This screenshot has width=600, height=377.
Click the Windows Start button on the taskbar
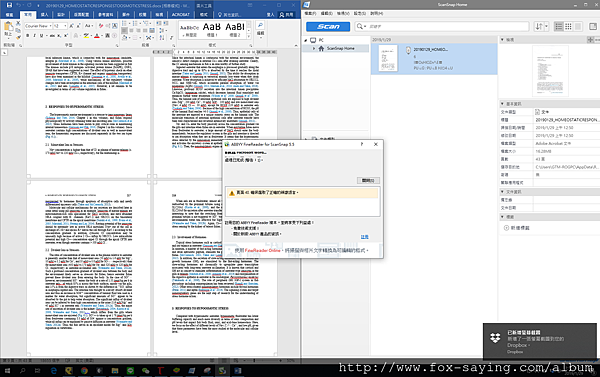coord(7,370)
